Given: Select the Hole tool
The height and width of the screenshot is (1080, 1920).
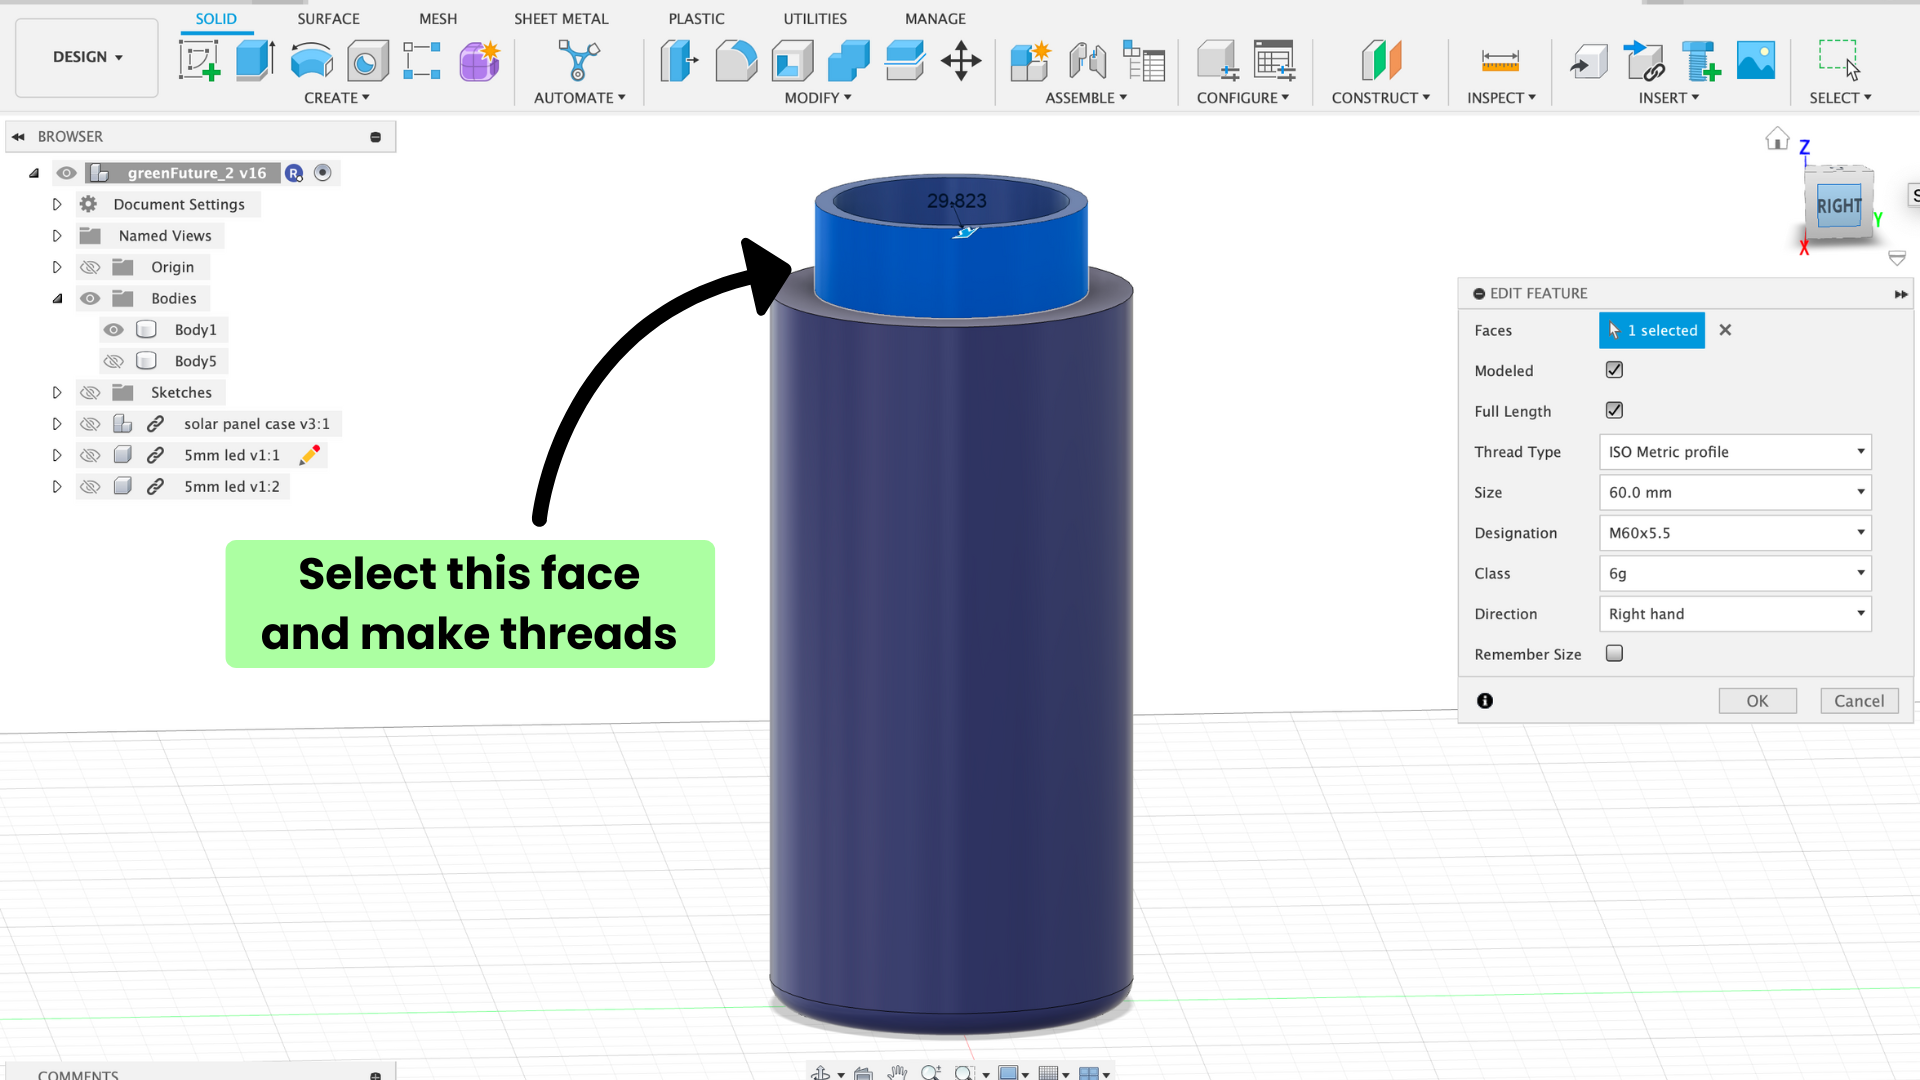Looking at the screenshot, I should coord(367,61).
